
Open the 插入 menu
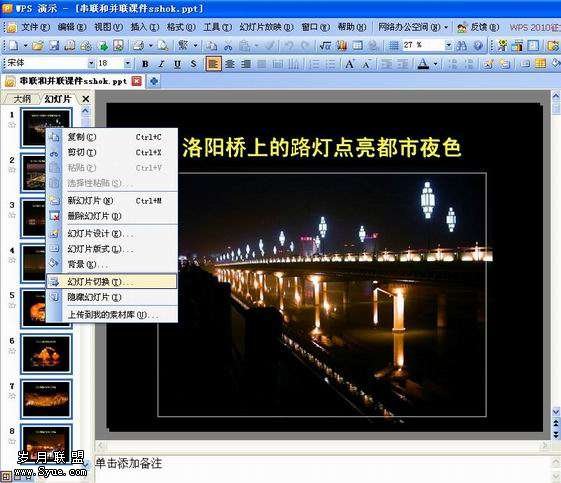(x=145, y=27)
